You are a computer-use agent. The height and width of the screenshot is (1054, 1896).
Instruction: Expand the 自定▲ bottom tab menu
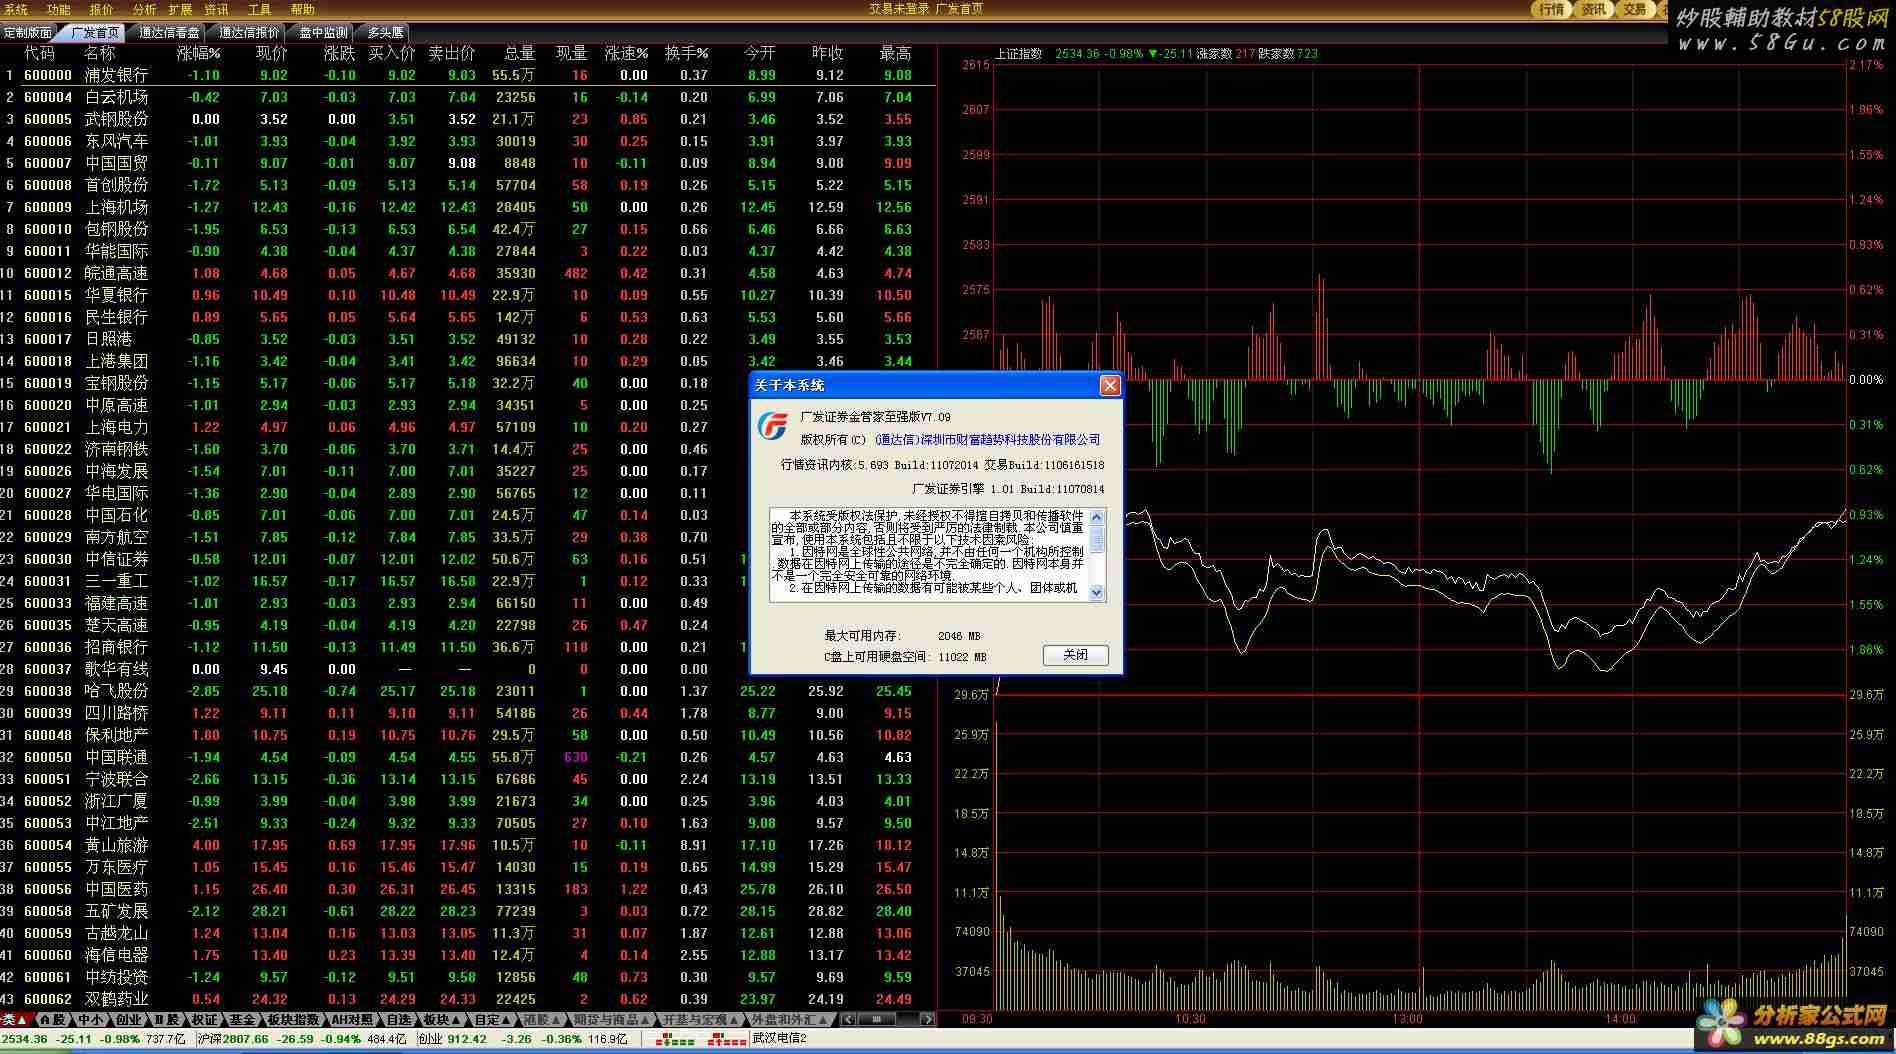click(x=493, y=1019)
